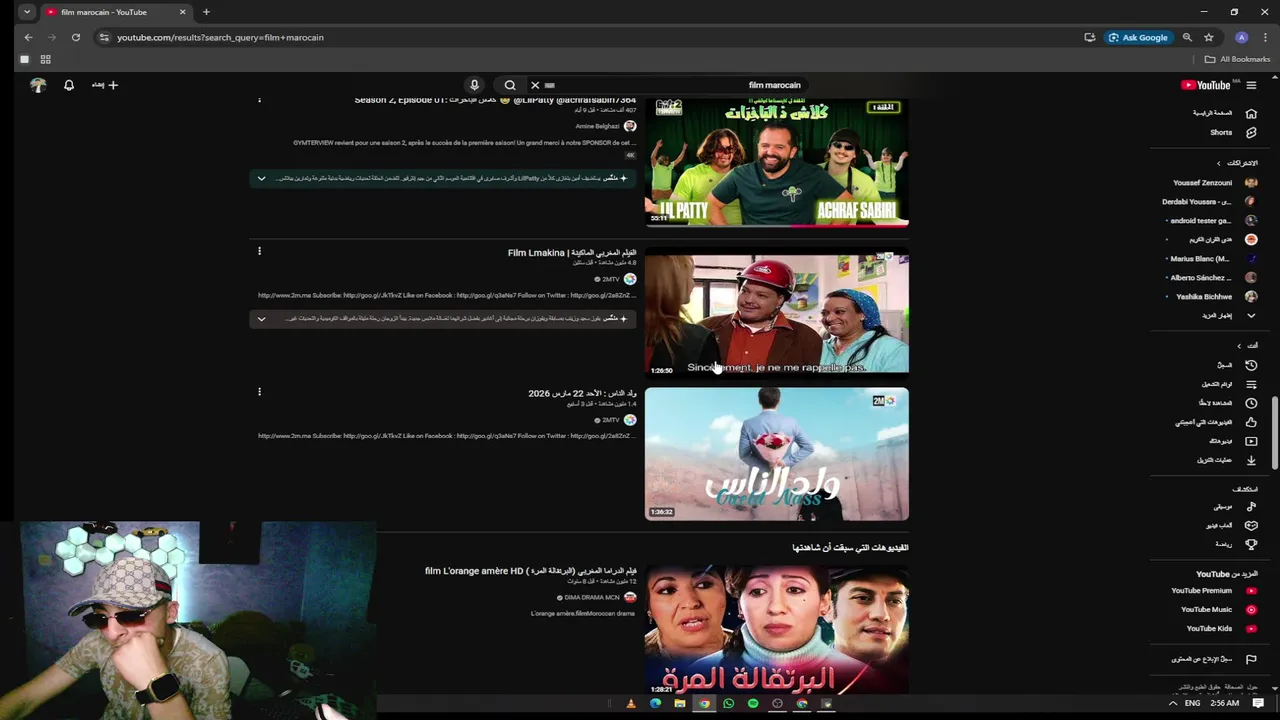This screenshot has height=720, width=1280.
Task: Open DIMA DRAMA MCN channel link
Action: coord(591,597)
